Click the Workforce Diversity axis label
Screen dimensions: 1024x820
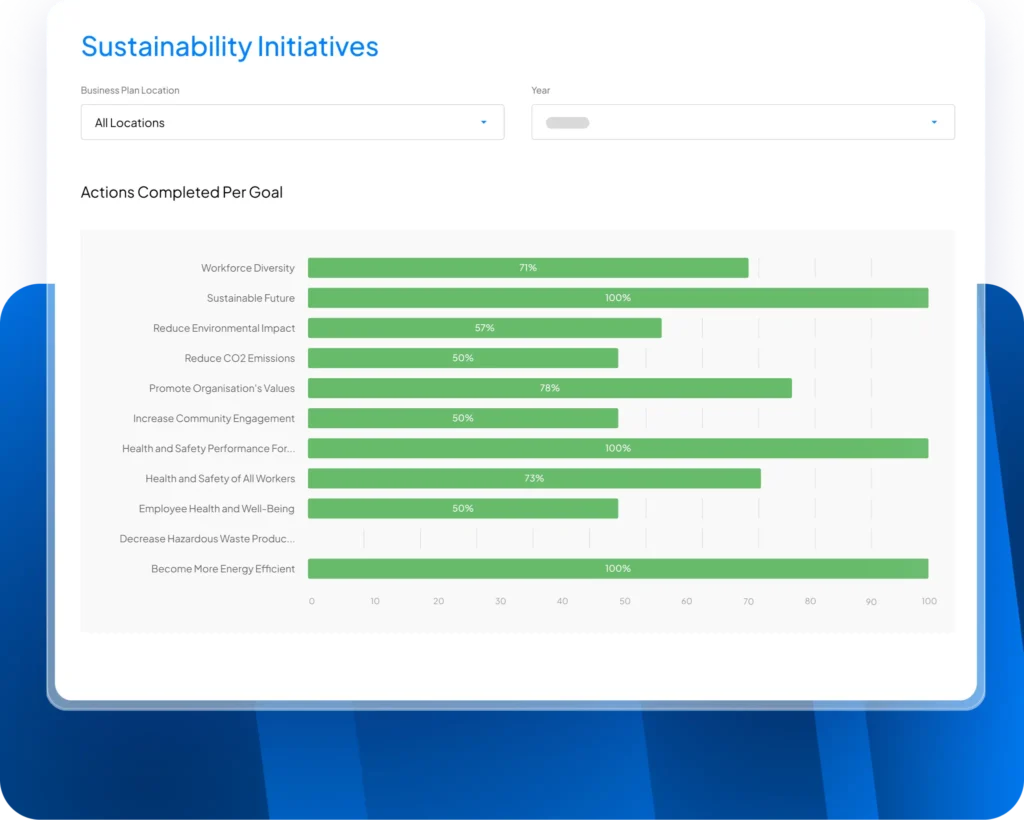point(247,268)
